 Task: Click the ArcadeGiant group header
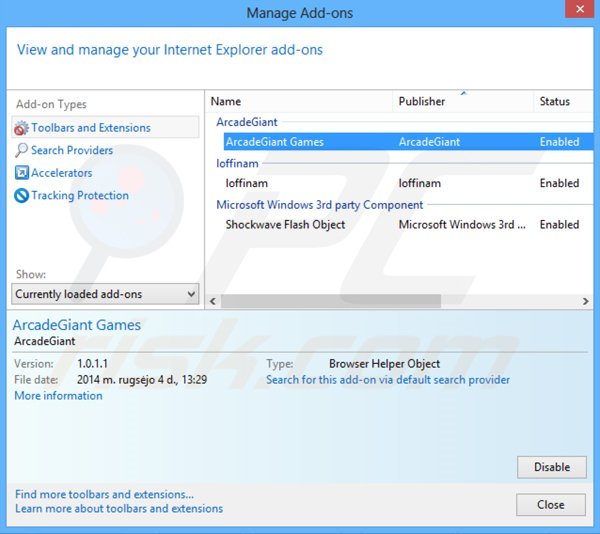tap(247, 122)
